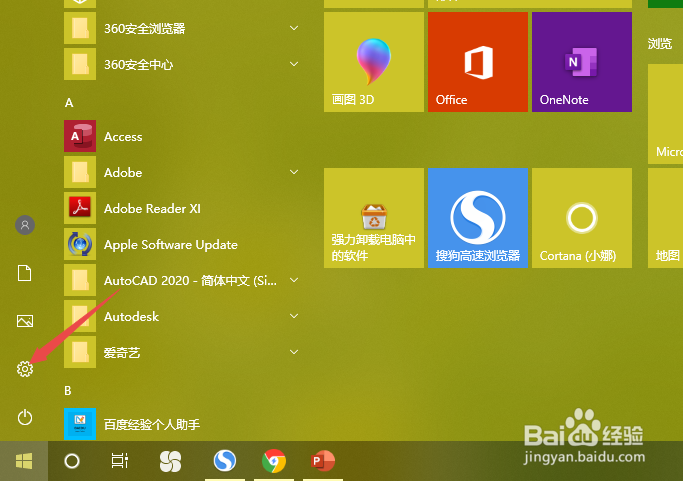Click the Windows Start button

coord(24,461)
